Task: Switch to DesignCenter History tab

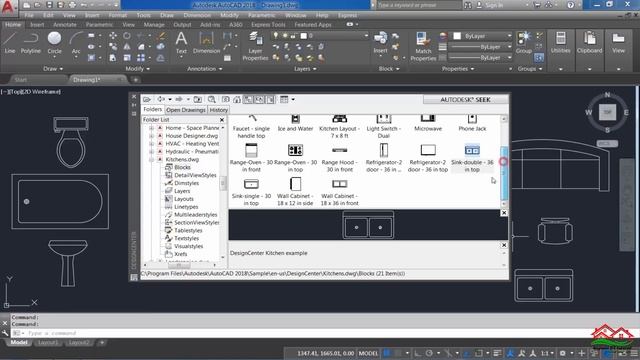Action: click(218, 110)
